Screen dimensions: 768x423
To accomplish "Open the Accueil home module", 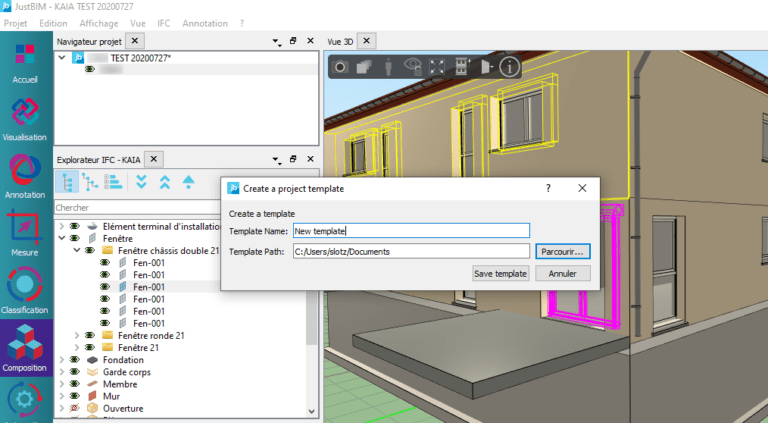I will pyautogui.click(x=25, y=62).
